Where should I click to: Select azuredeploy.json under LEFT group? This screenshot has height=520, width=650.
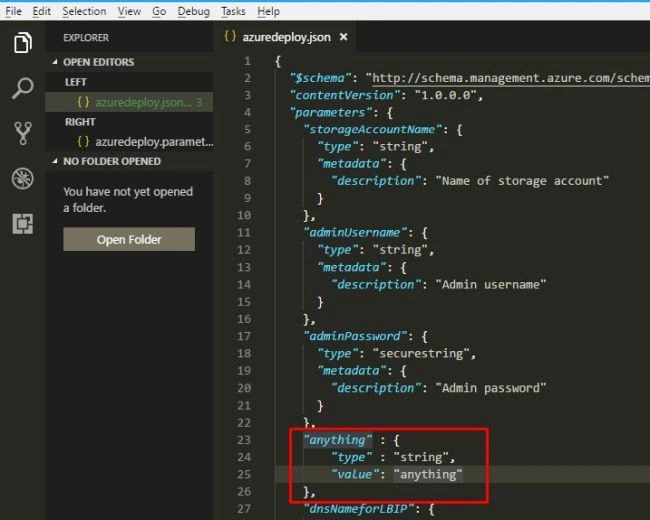129,102
